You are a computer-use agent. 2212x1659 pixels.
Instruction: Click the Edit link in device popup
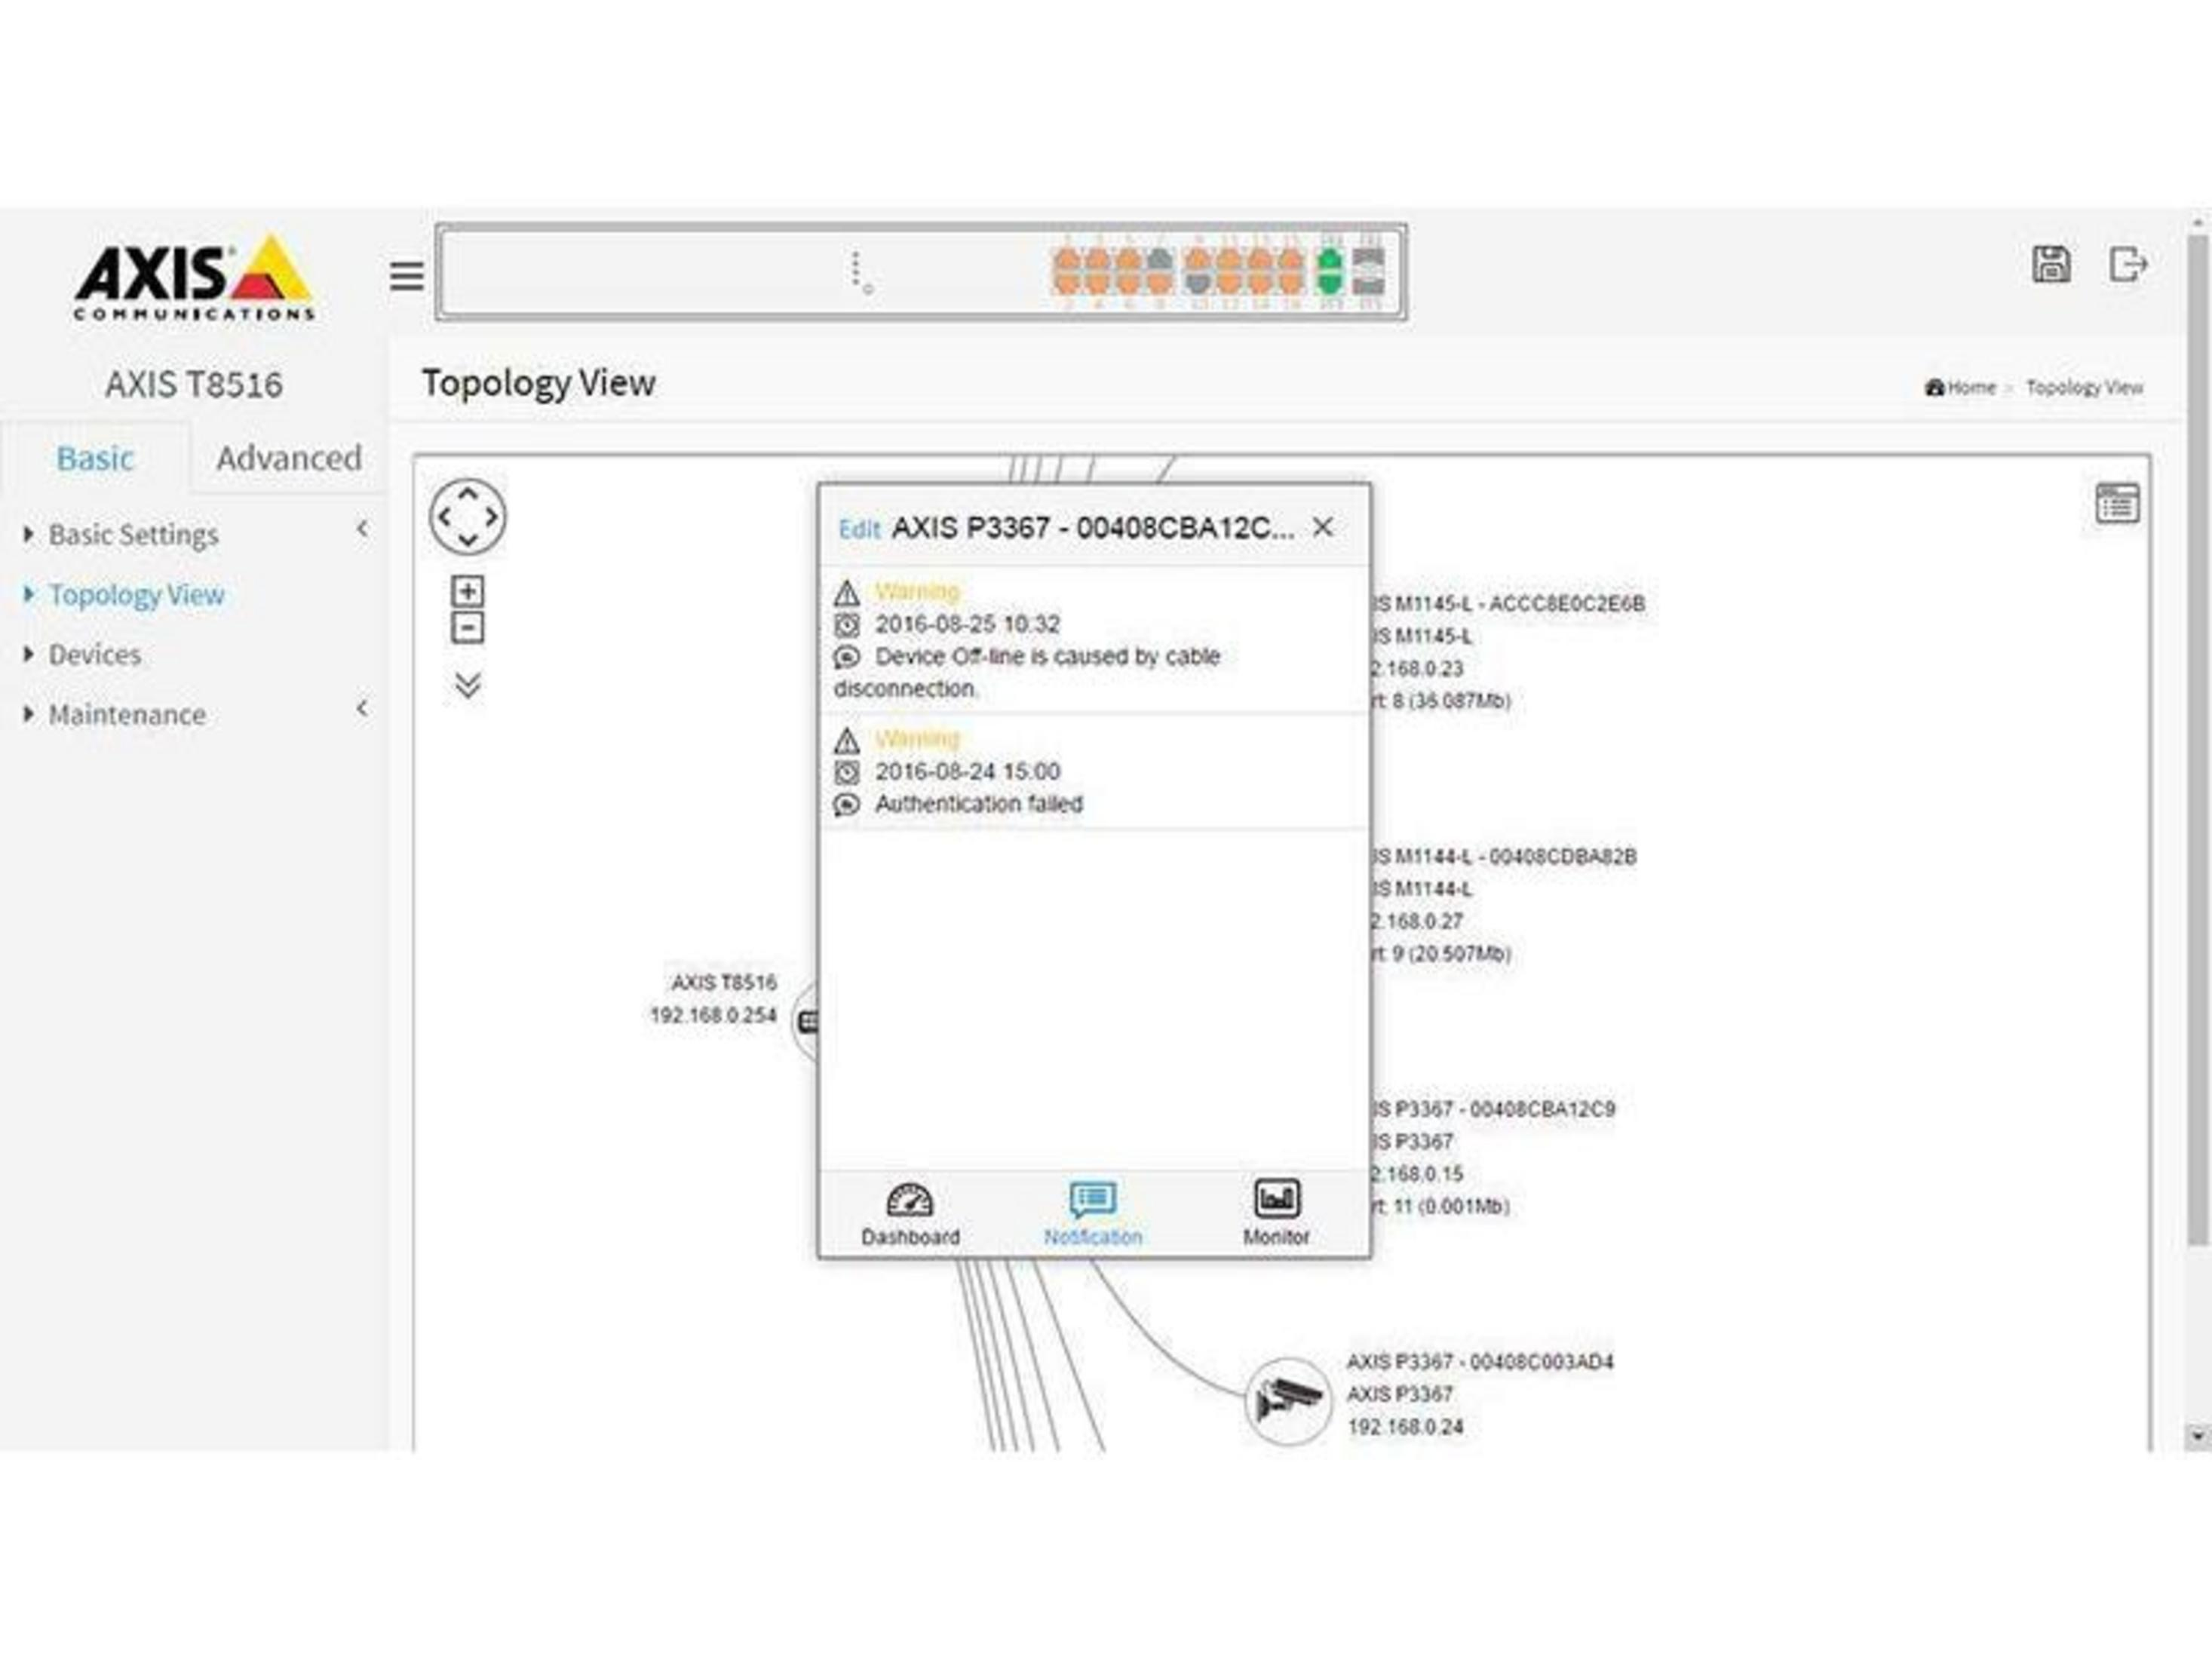pos(858,529)
